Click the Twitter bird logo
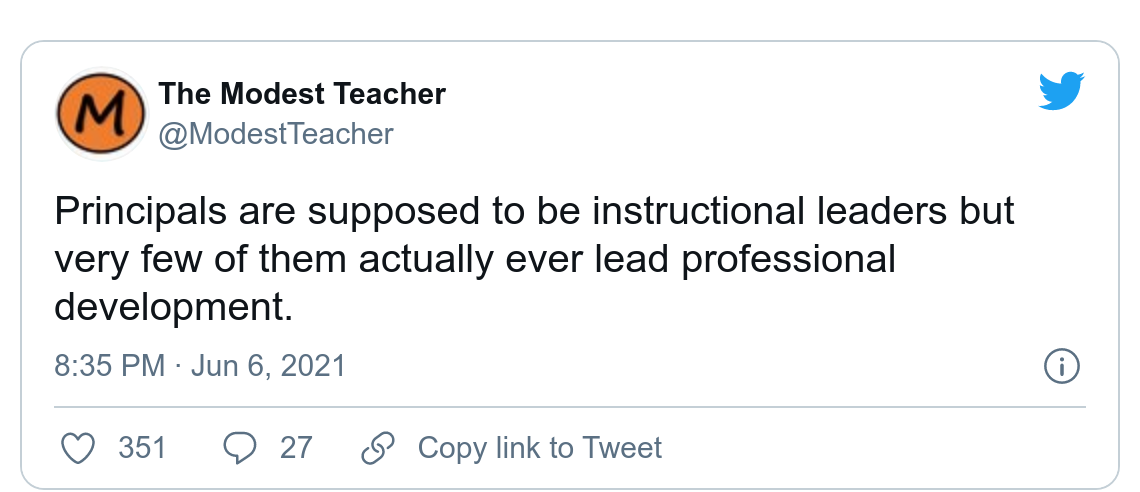Image resolution: width=1140 pixels, height=492 pixels. tap(1062, 91)
